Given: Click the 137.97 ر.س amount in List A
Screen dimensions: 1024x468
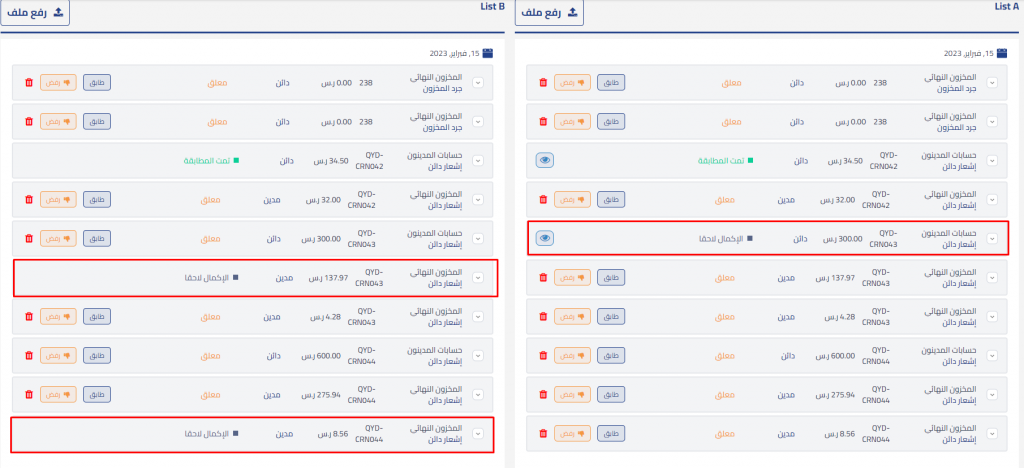Looking at the screenshot, I should [x=836, y=277].
